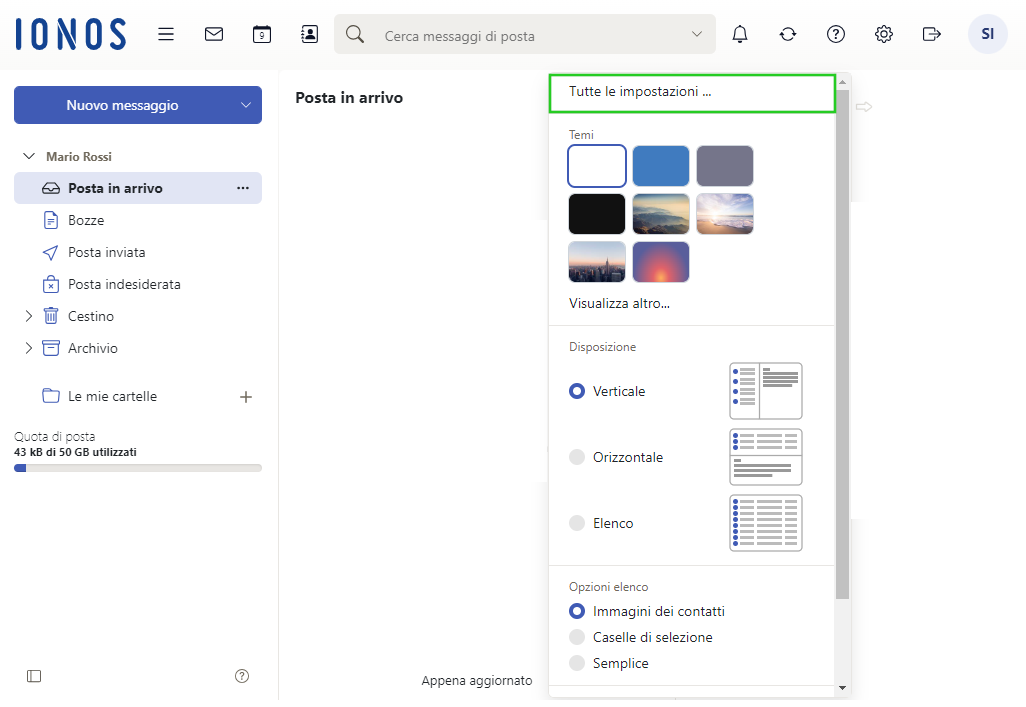
Task: Refresh mailbox with the sync icon
Action: (x=788, y=34)
